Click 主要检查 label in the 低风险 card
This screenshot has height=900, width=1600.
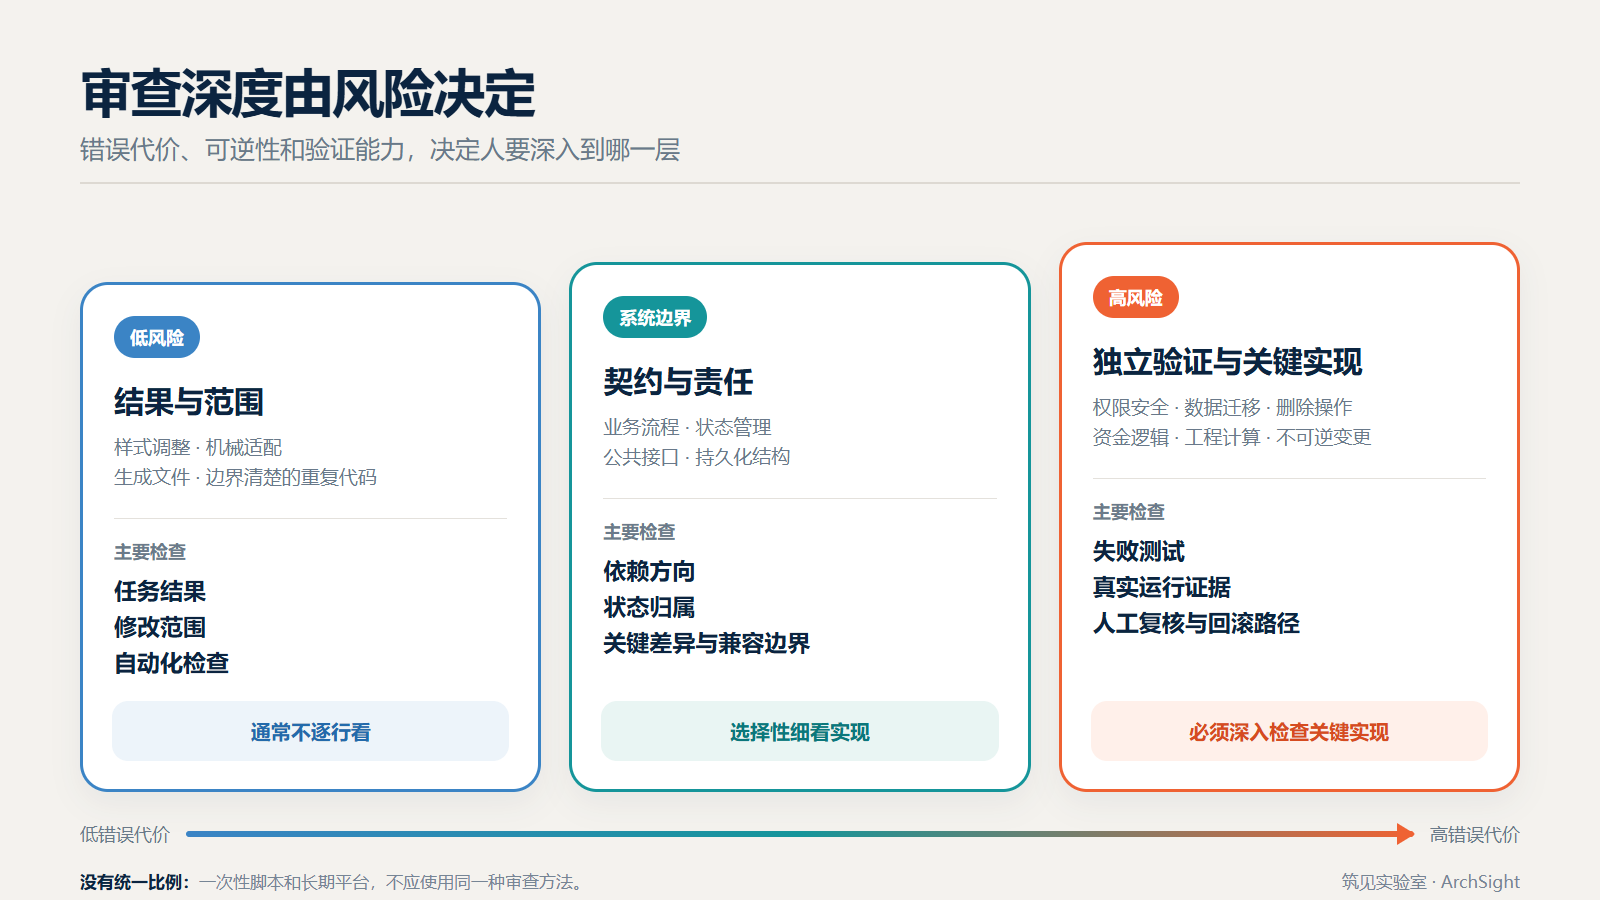tap(150, 552)
